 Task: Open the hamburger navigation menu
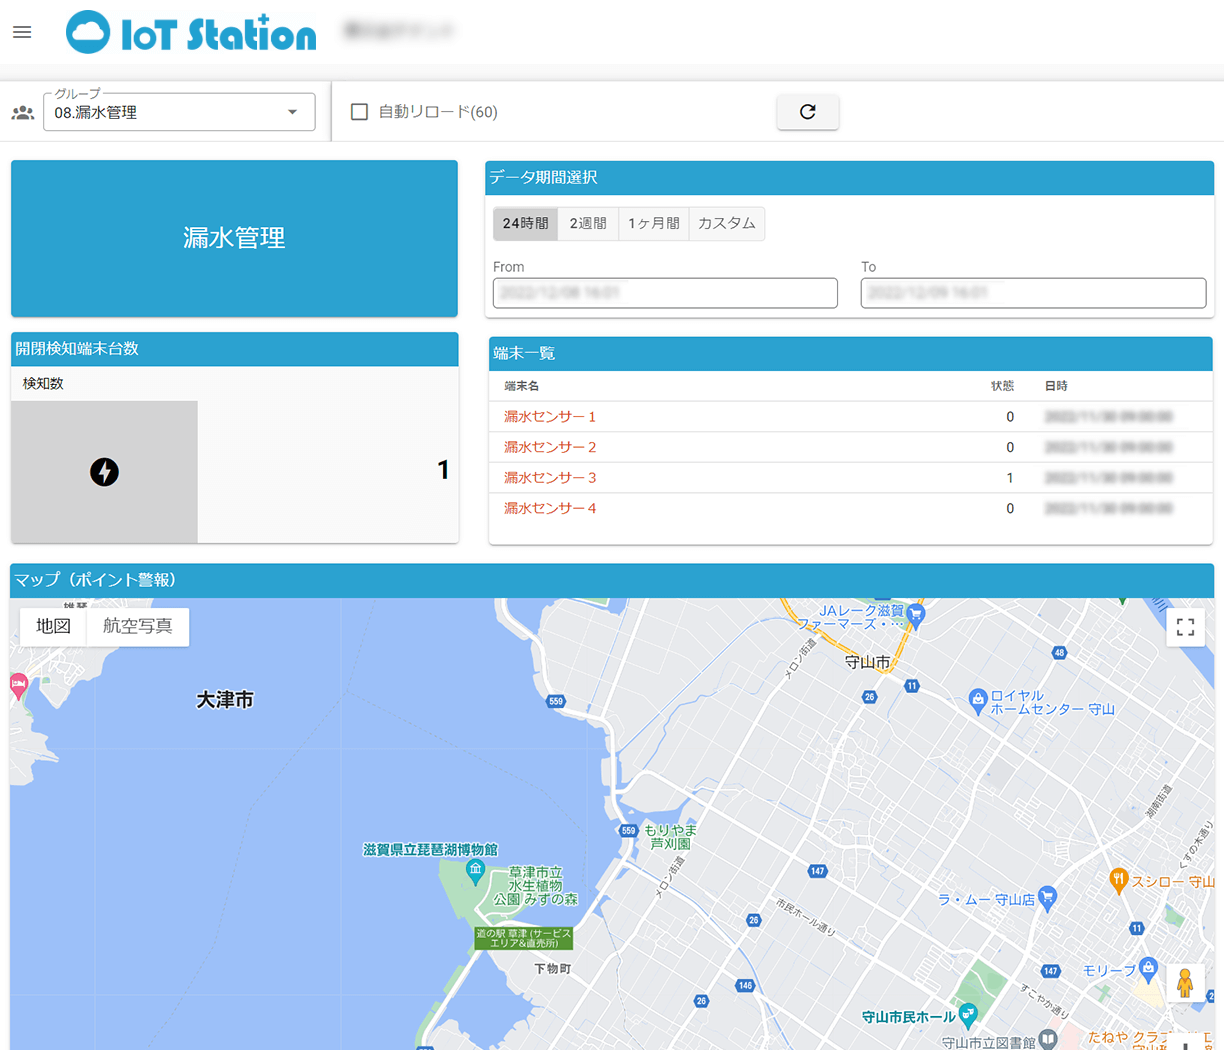coord(22,32)
